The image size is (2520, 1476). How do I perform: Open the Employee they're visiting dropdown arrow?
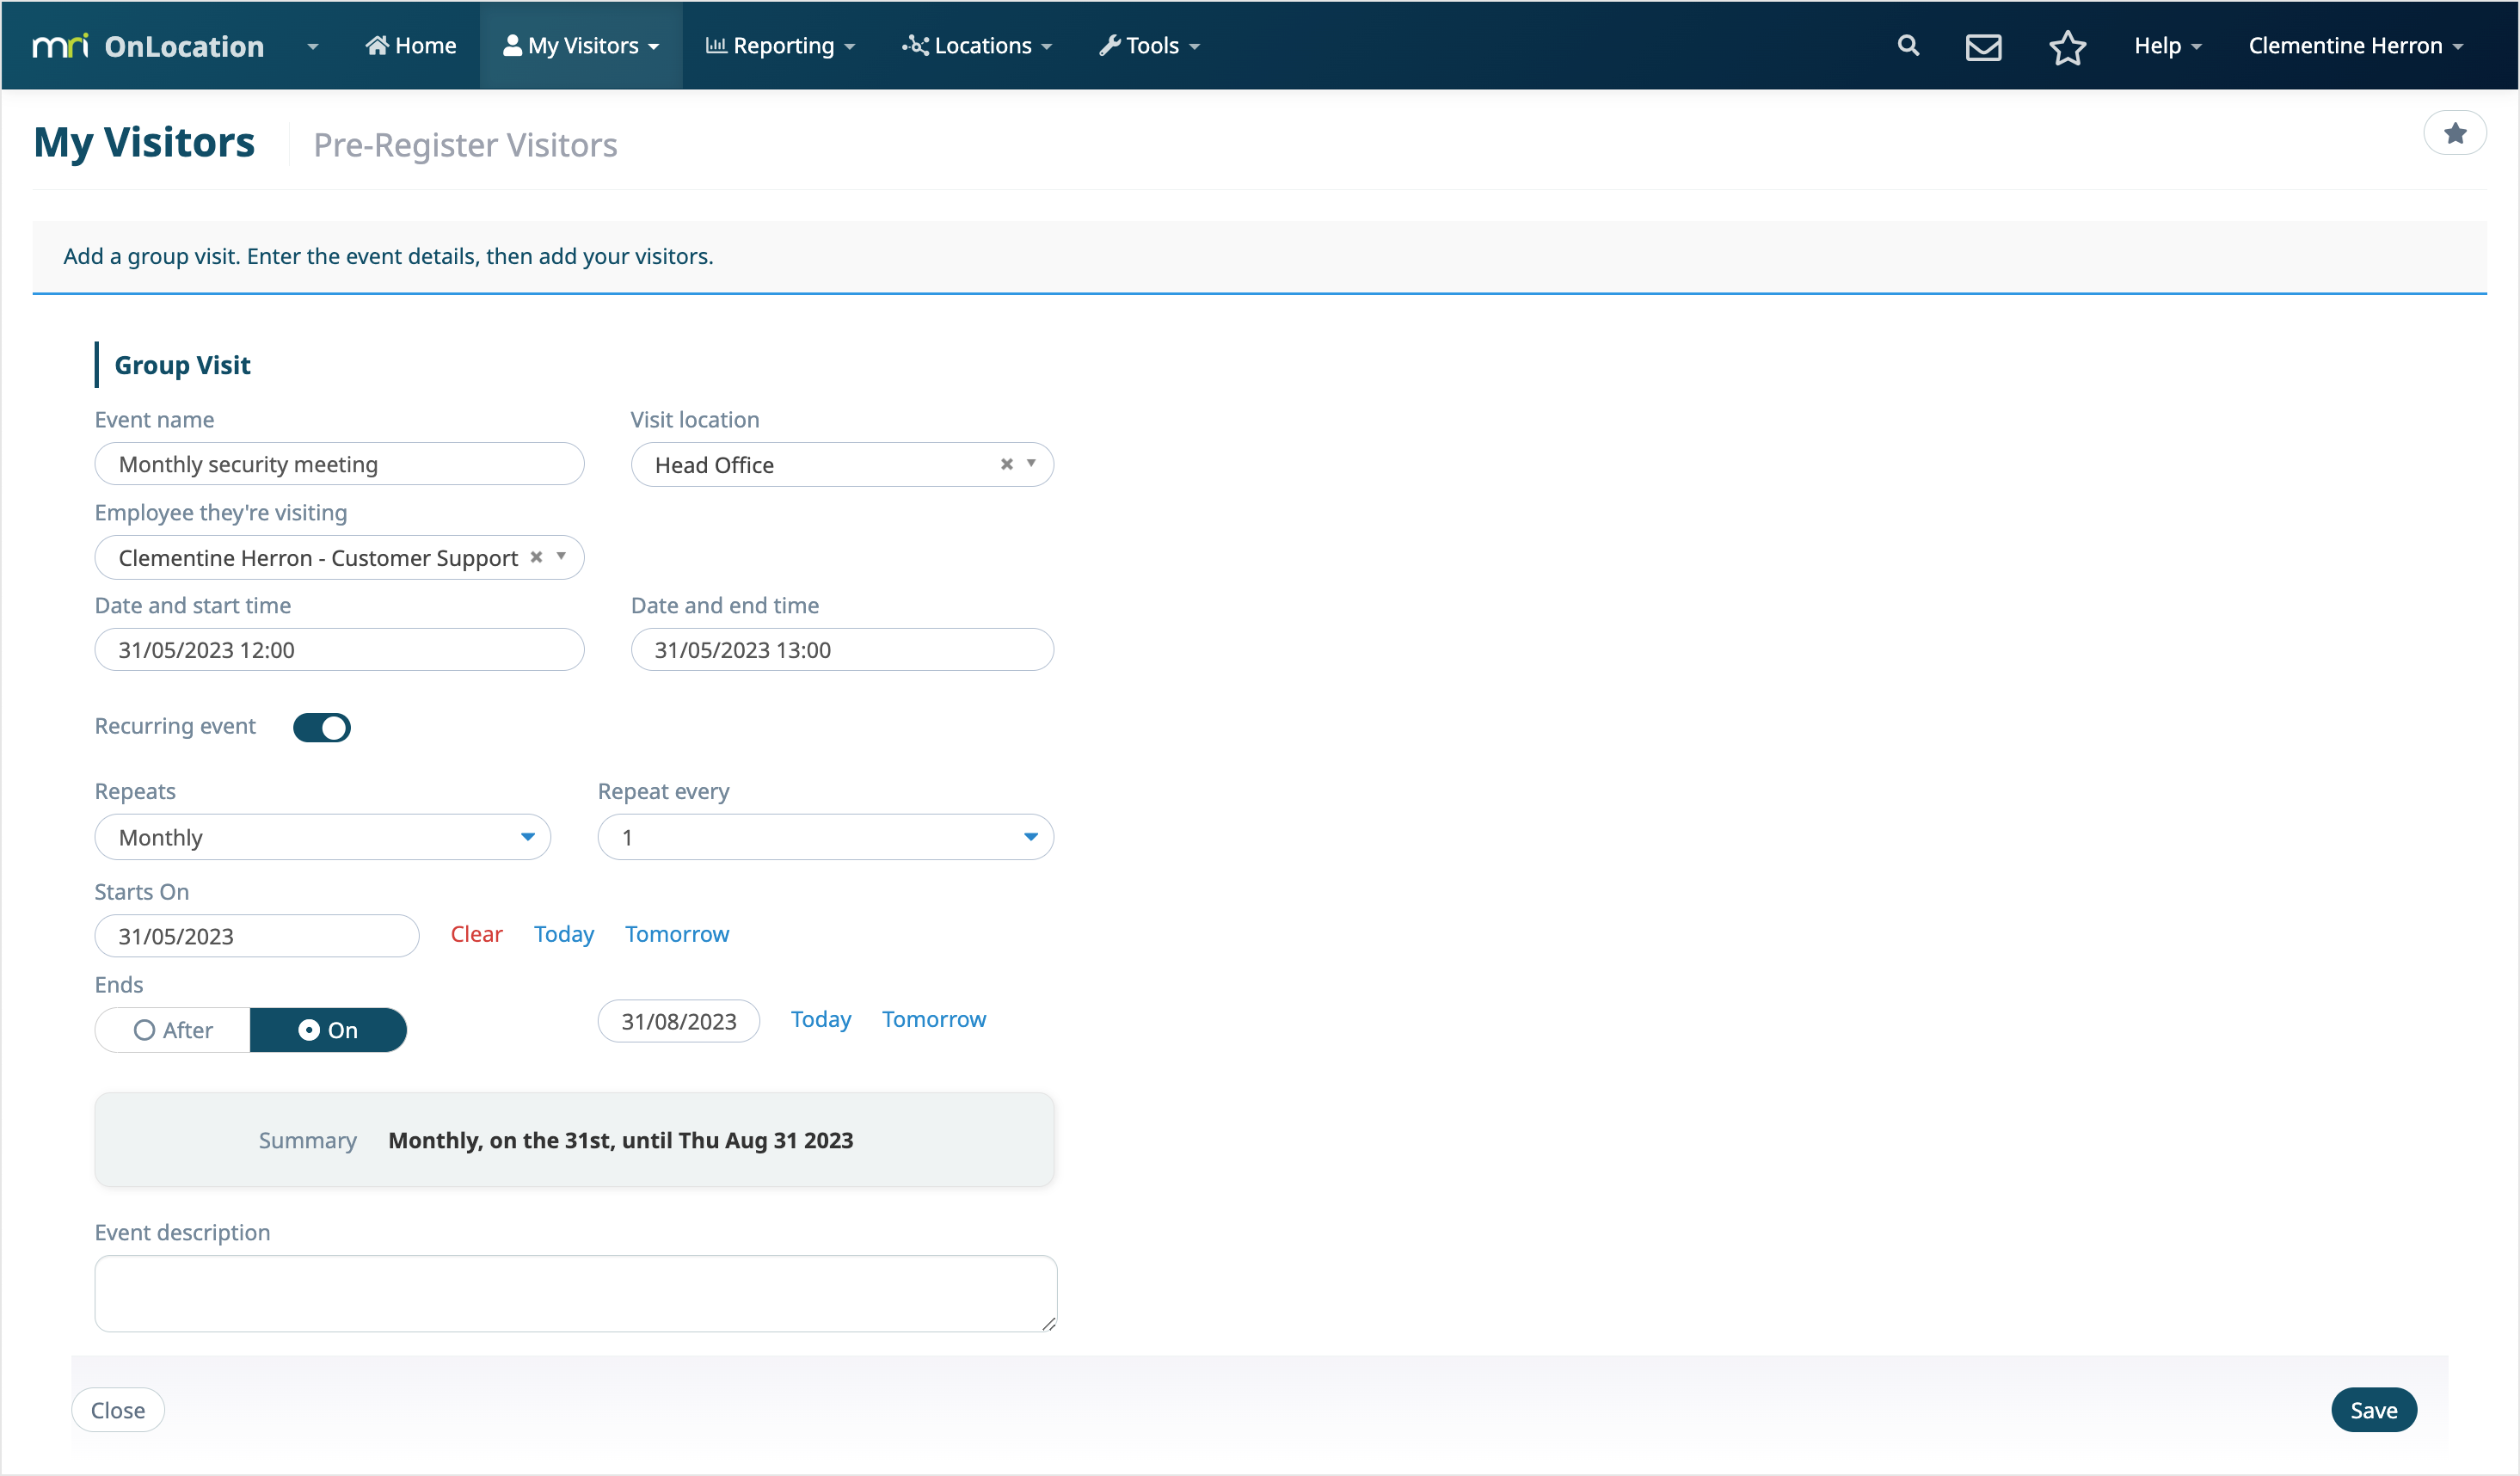[561, 557]
